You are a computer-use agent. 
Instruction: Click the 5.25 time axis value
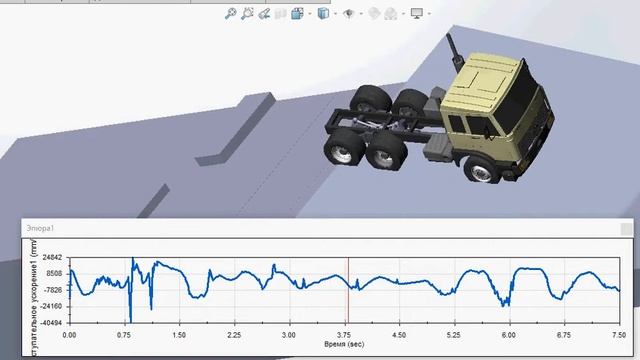click(453, 335)
